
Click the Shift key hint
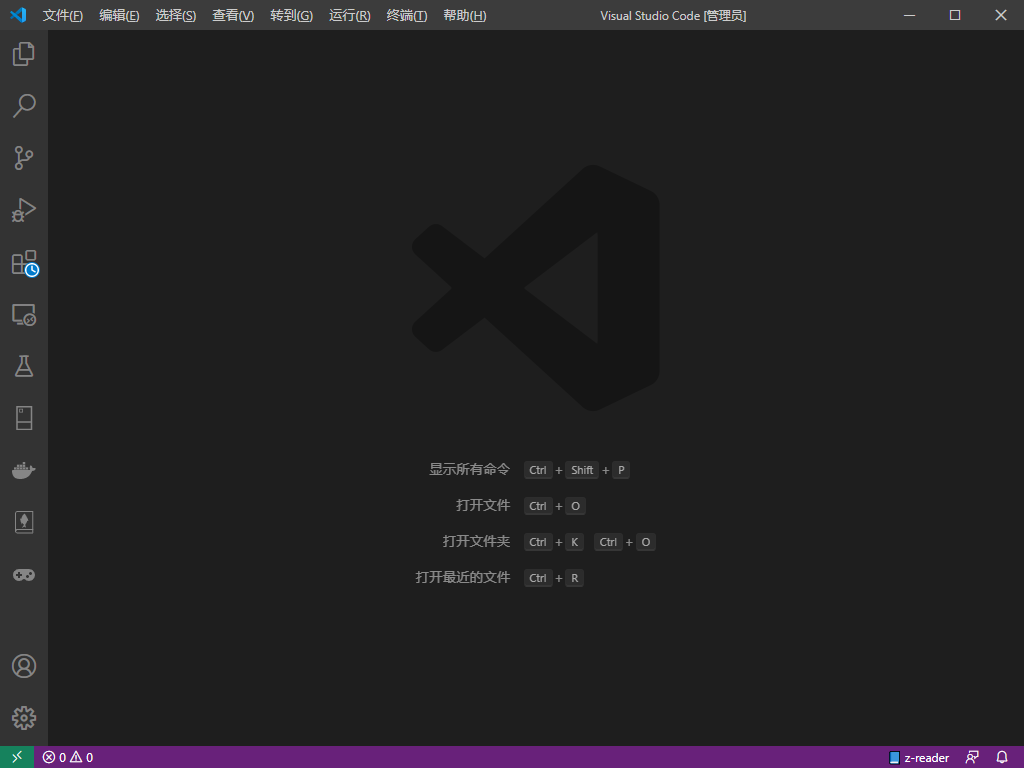(x=582, y=470)
